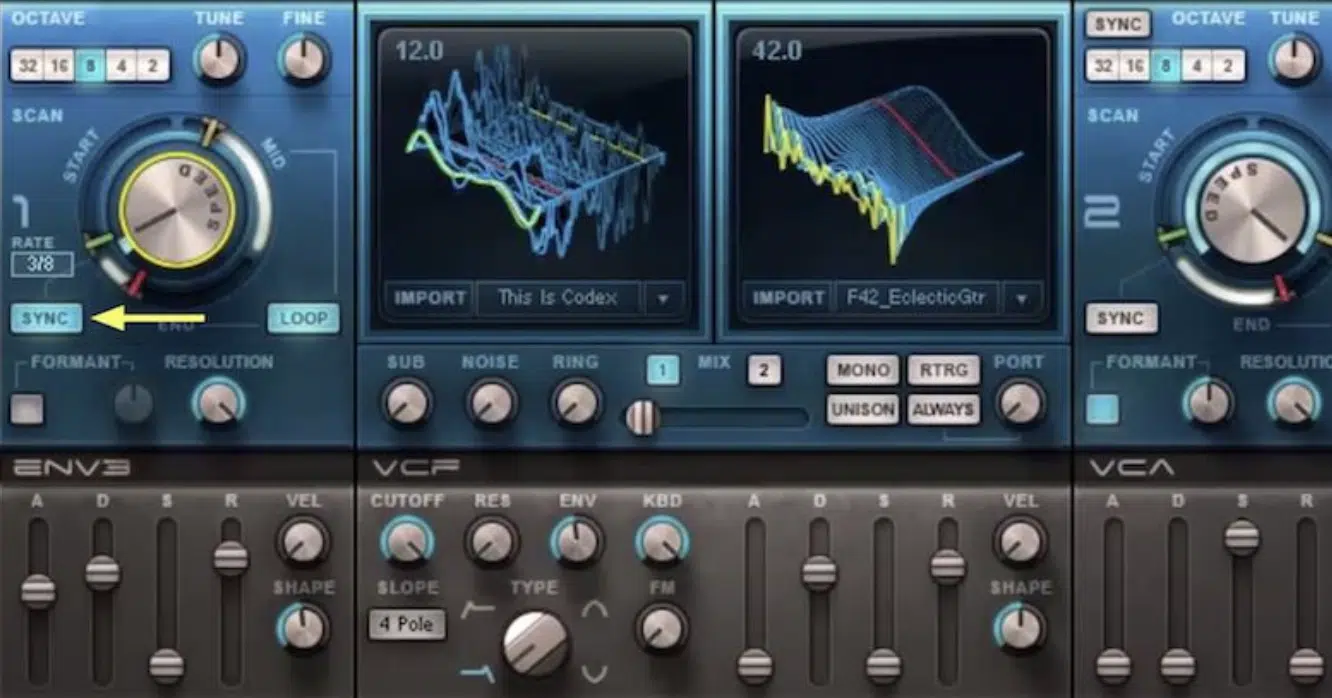Turn on UNISON mode
The image size is (1332, 698).
pos(862,409)
